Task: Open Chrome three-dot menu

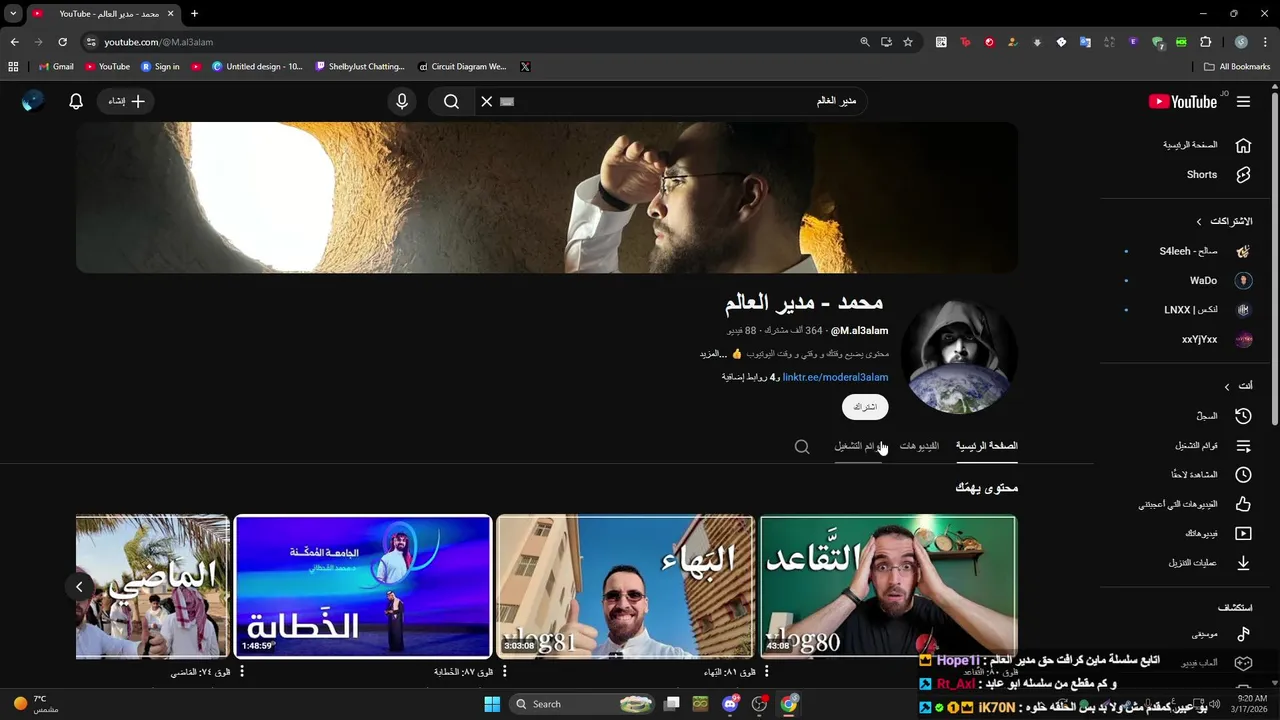Action: (x=1266, y=42)
